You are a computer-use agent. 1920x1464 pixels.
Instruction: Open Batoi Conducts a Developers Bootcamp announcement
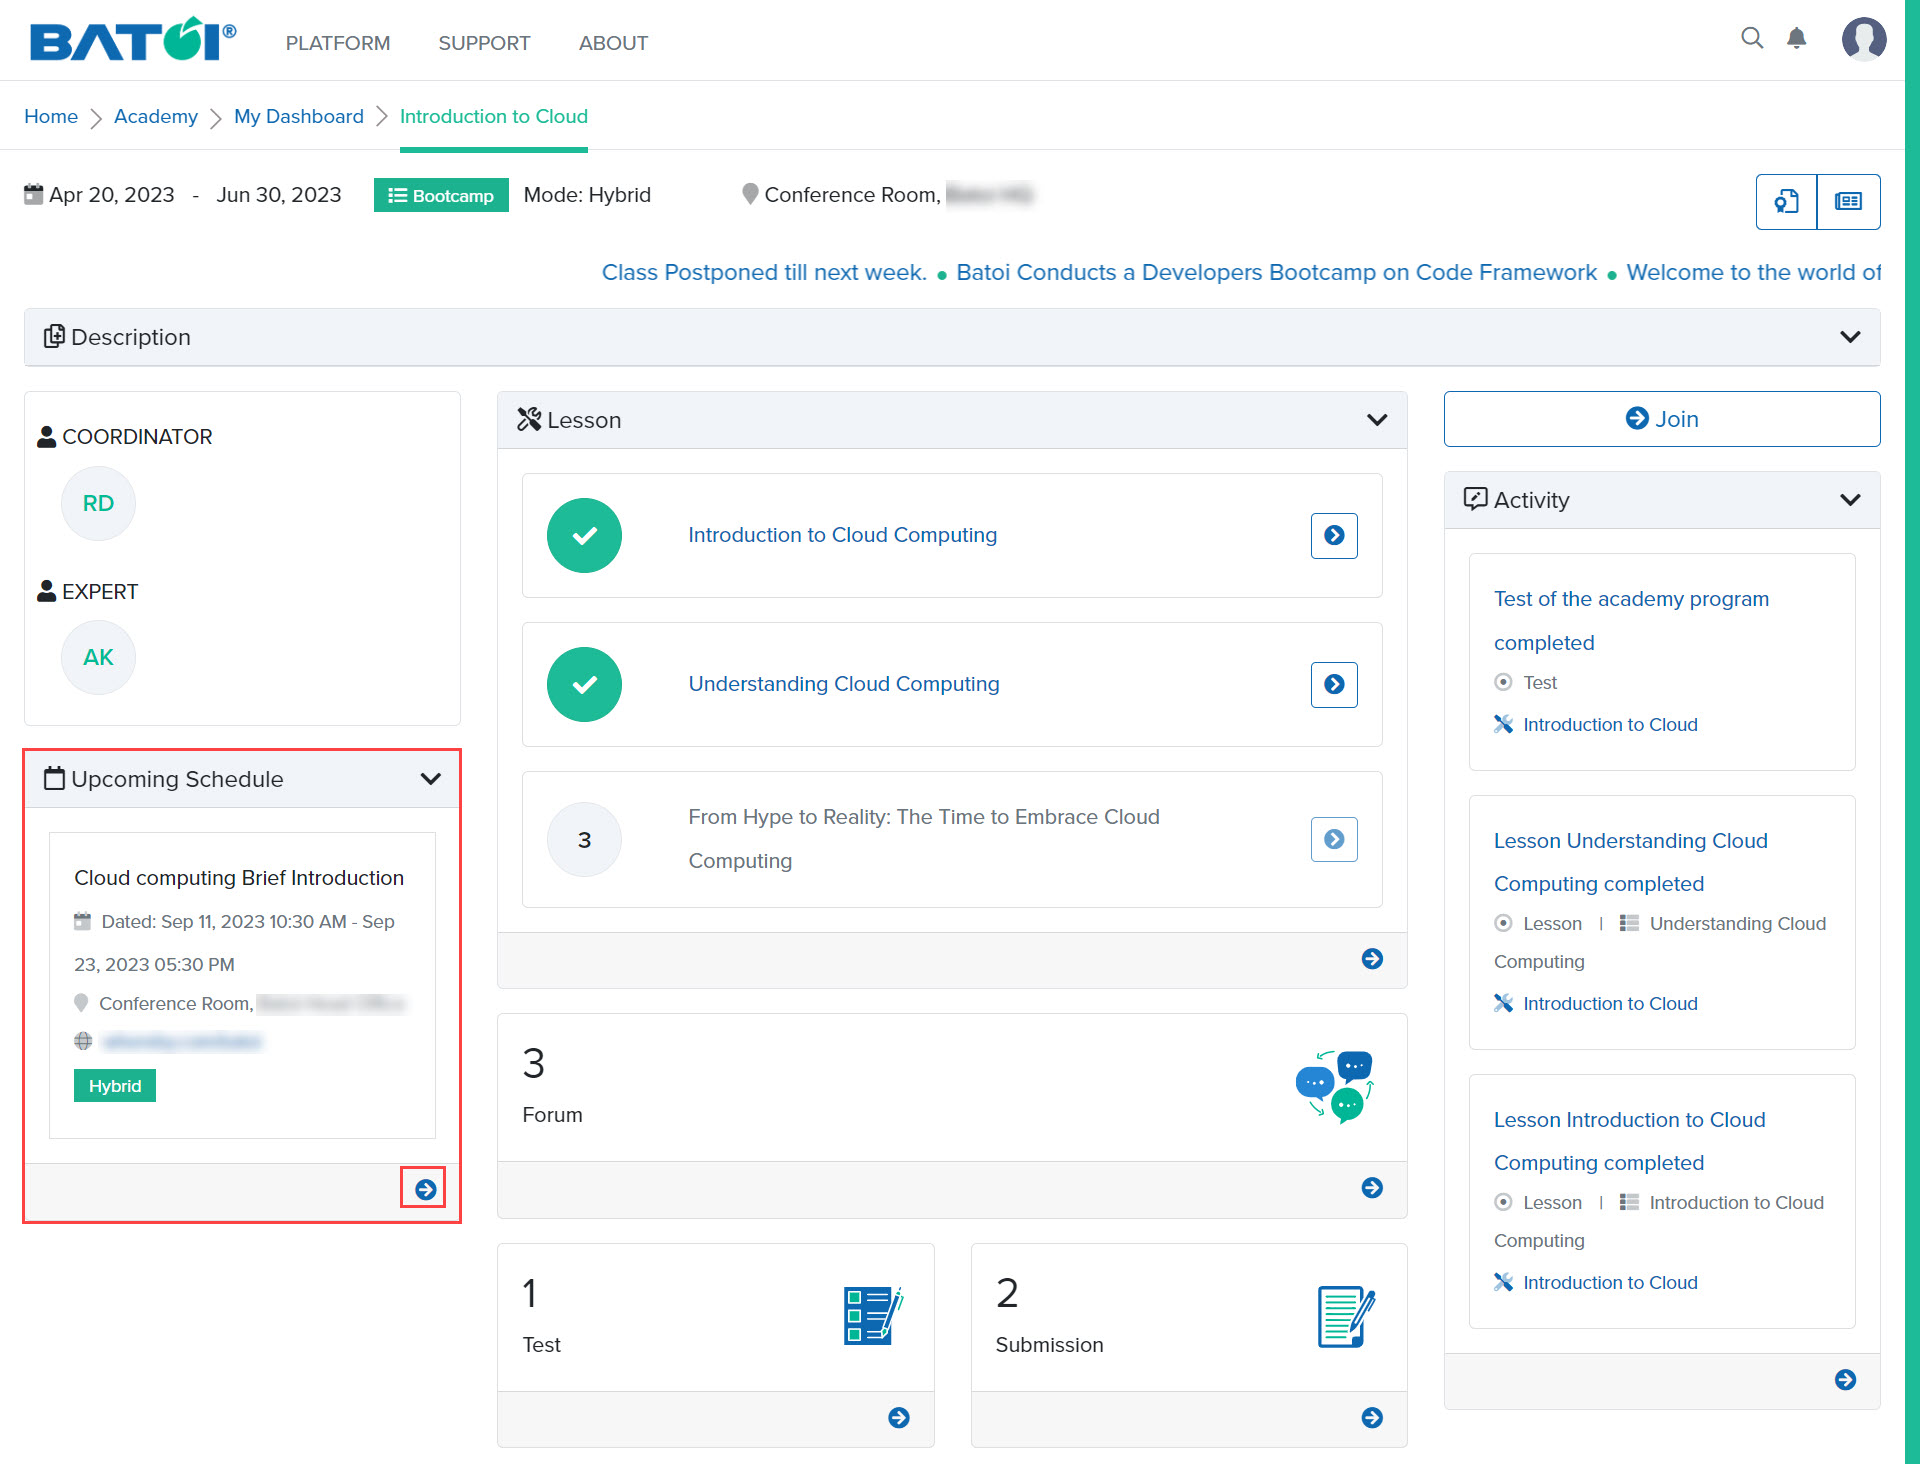[1277, 273]
